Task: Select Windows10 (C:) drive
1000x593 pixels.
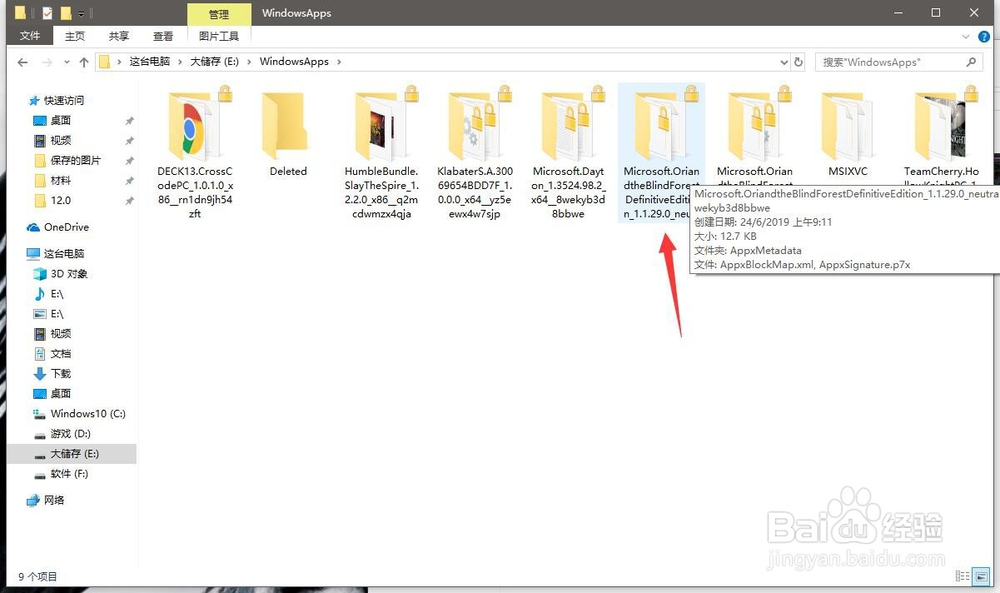Action: [x=79, y=414]
